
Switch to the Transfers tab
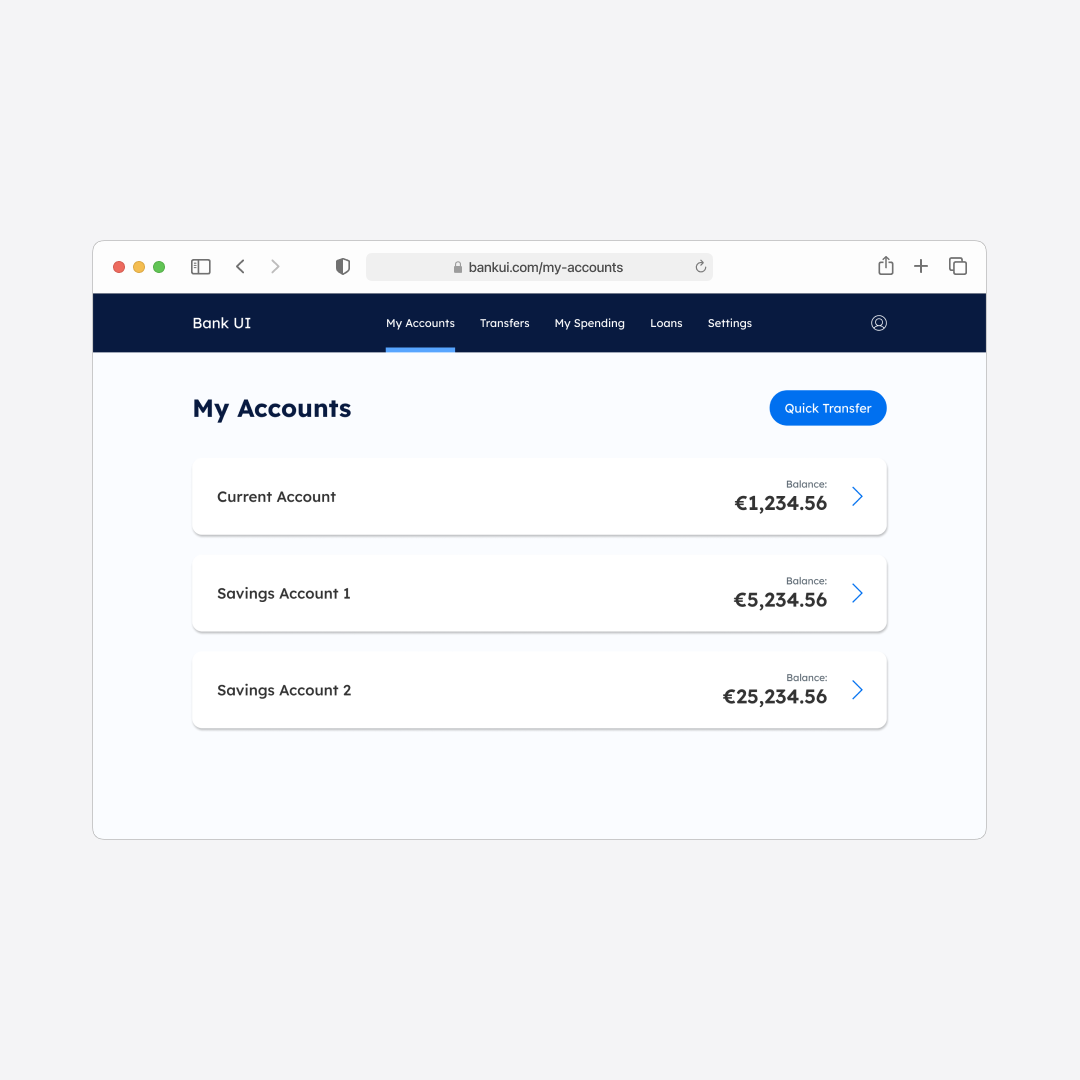point(505,323)
